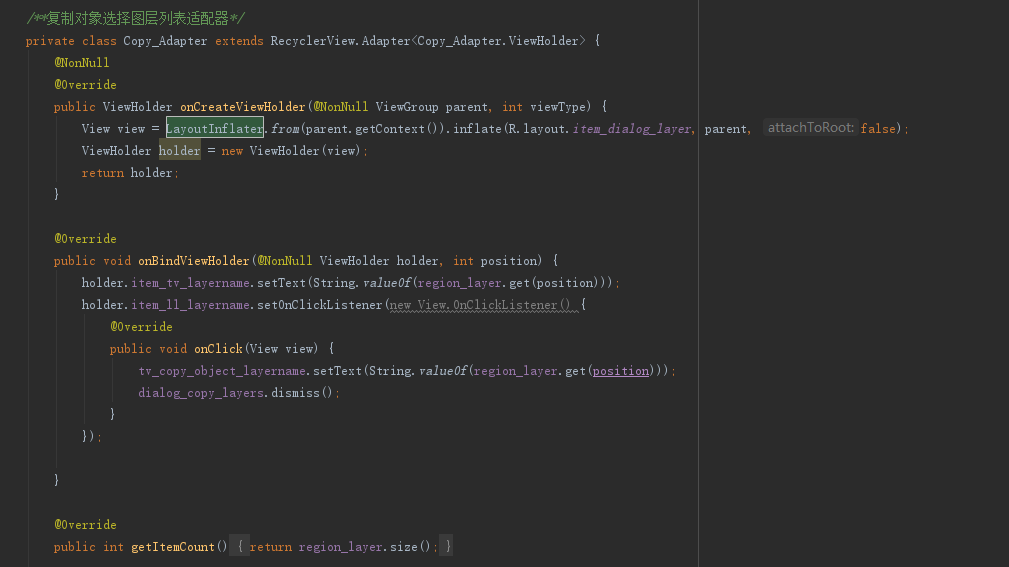Click the standalone @NonNull annotation line
This screenshot has width=1009, height=567.
pos(82,62)
